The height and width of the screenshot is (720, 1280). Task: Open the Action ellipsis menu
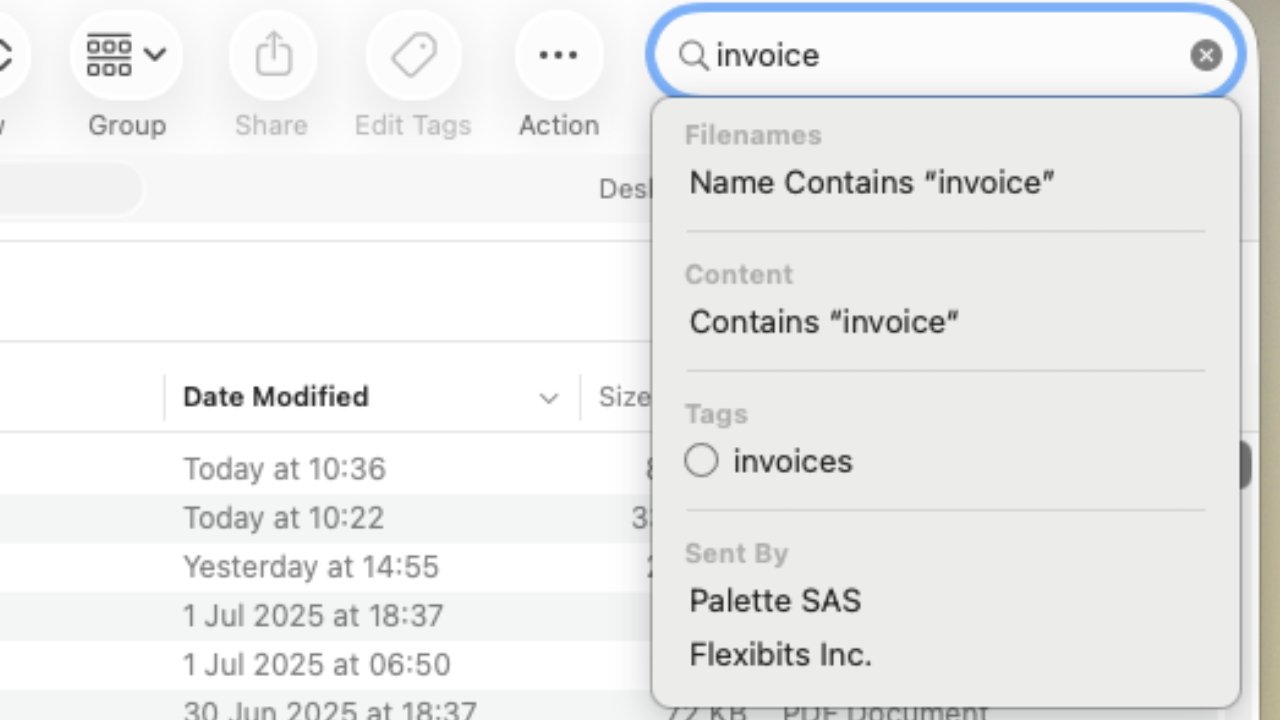[x=558, y=54]
